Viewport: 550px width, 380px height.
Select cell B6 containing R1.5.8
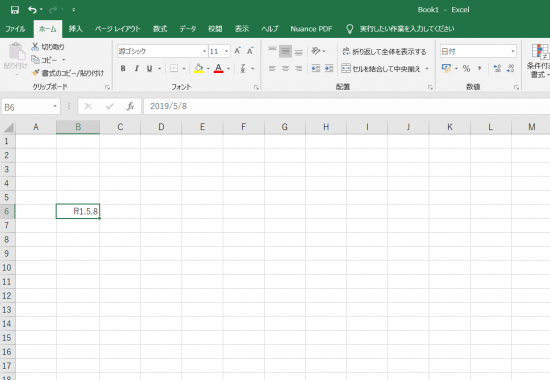(x=78, y=211)
